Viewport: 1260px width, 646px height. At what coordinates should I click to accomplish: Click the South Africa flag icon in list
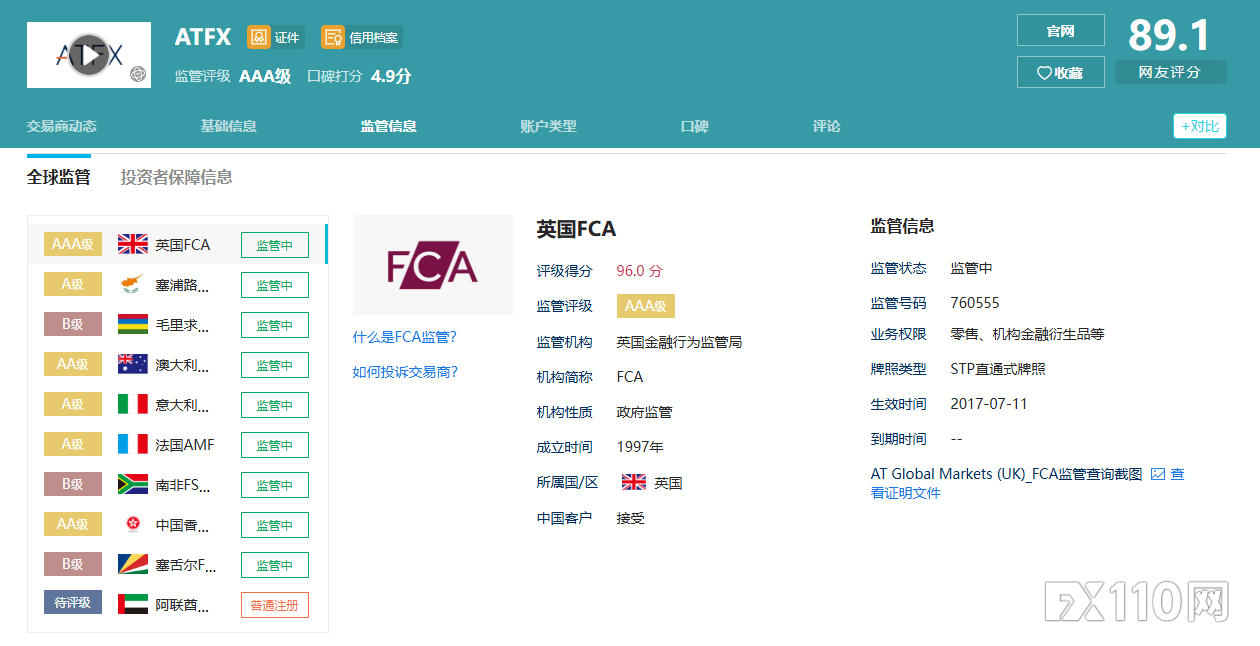click(133, 485)
